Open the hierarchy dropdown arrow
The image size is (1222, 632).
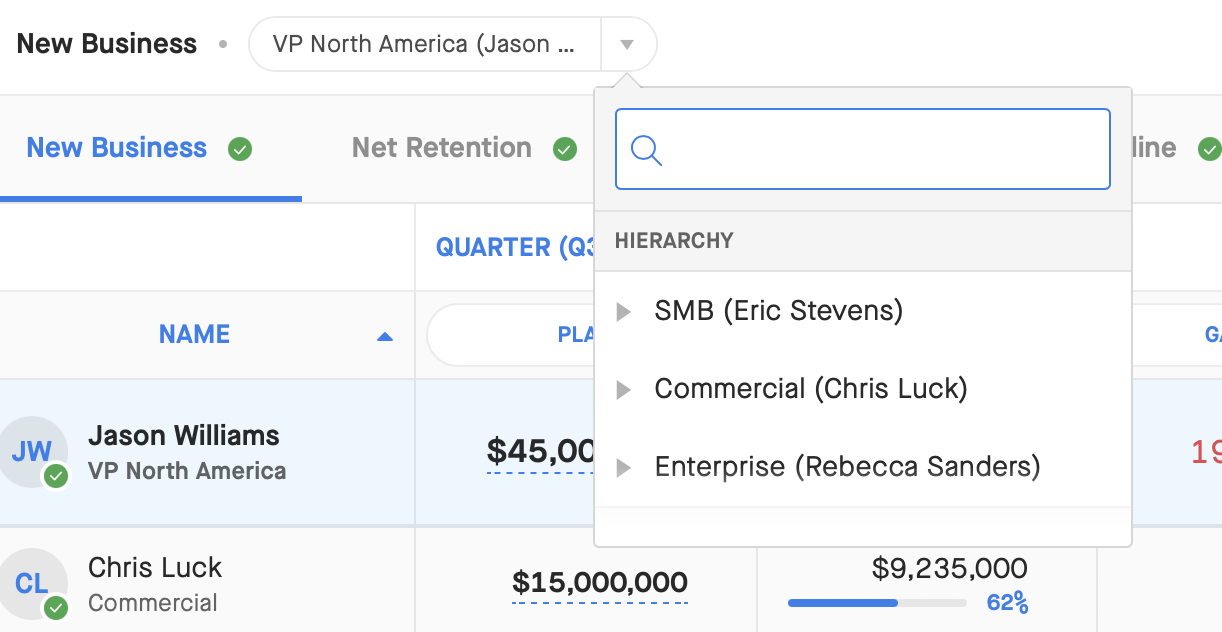627,44
